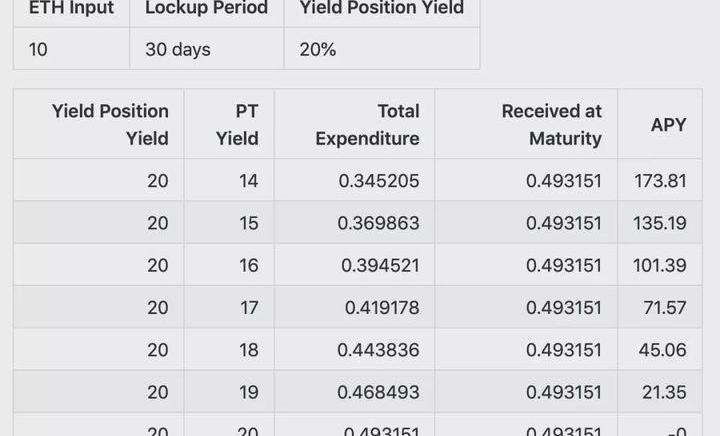Click the APY value 101.39
Viewport: 720px width, 436px height.
[660, 265]
